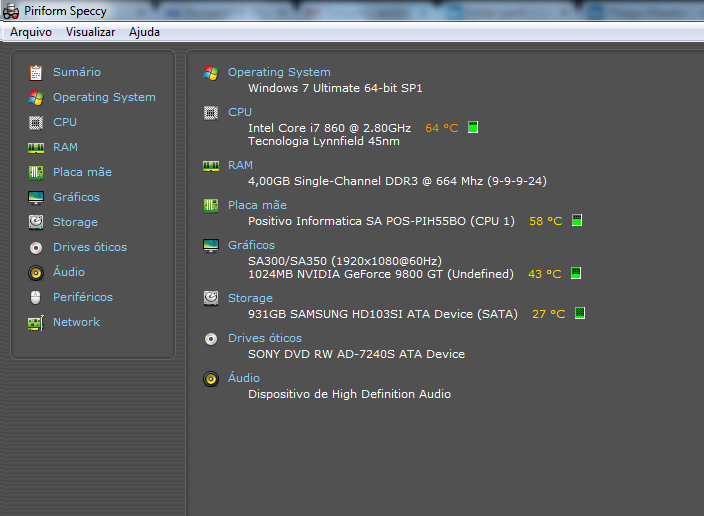The image size is (704, 516).
Task: Click the Piriform Speccy title bar app icon
Action: click(11, 11)
